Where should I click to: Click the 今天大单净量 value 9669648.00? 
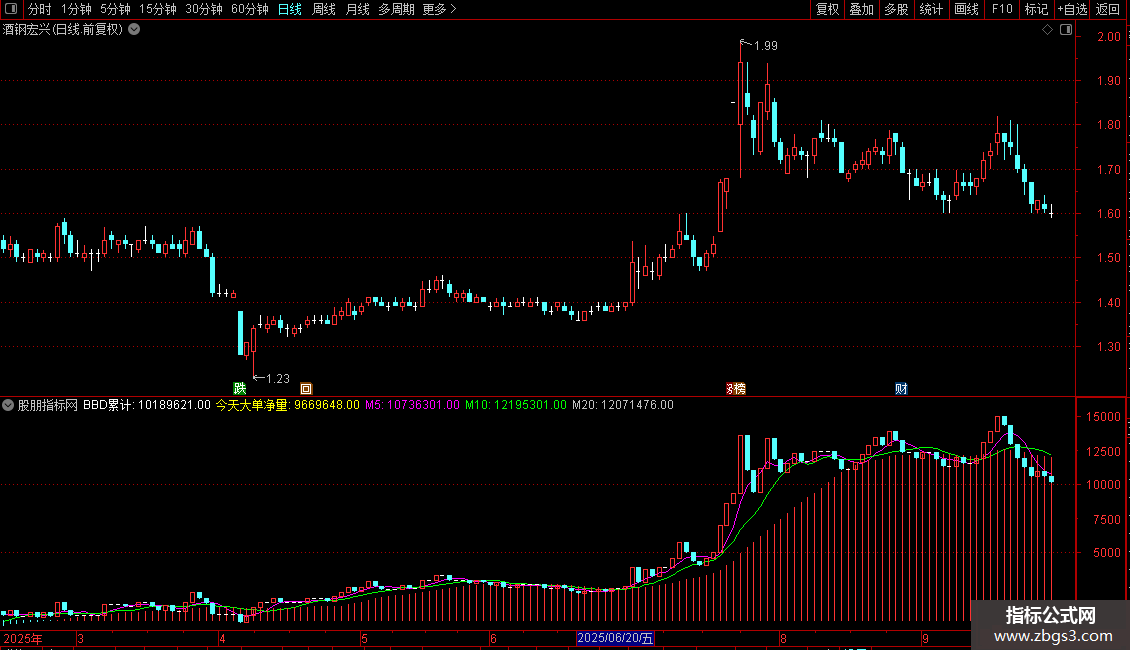coord(326,405)
